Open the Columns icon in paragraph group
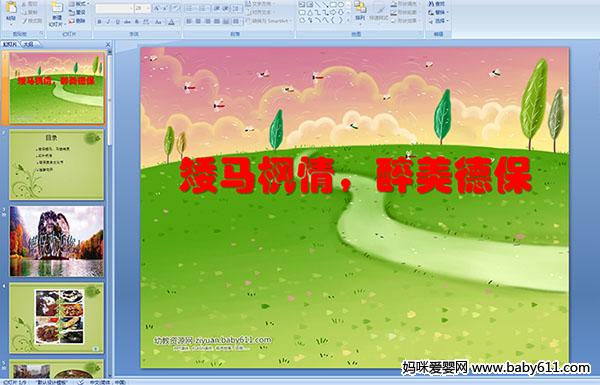 [236, 21]
